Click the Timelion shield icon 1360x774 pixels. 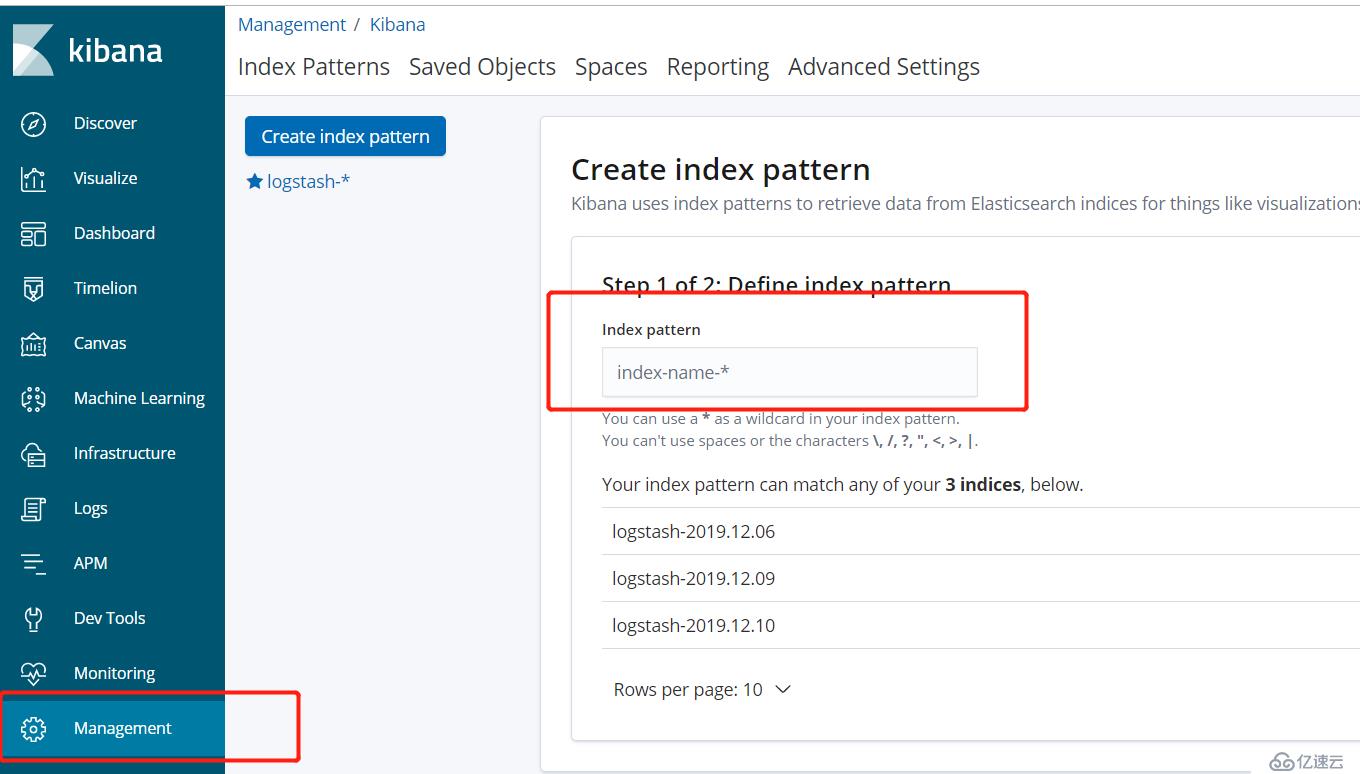[x=33, y=289]
